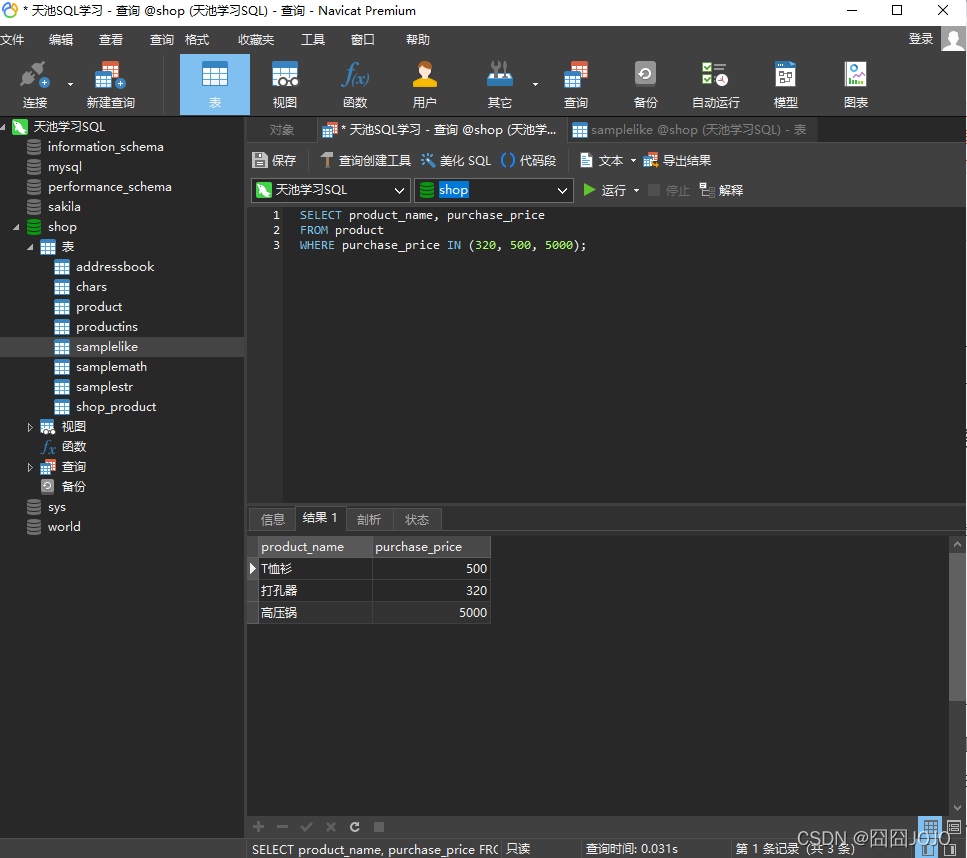Select the 5000 price cell
Viewport: 967px width, 858px height.
coord(431,613)
